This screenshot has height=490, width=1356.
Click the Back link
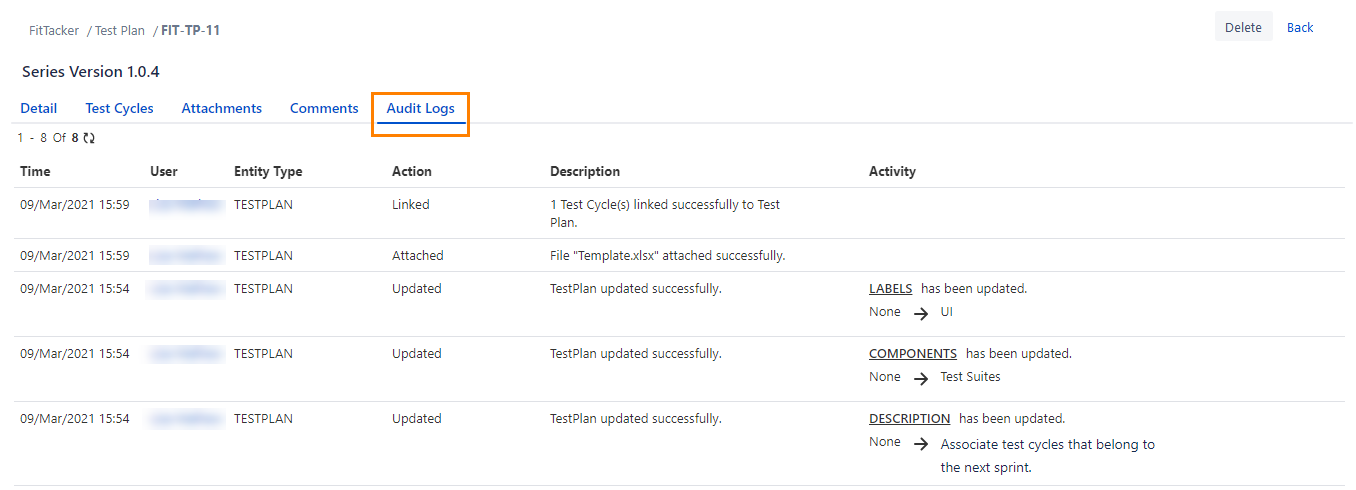(1300, 27)
